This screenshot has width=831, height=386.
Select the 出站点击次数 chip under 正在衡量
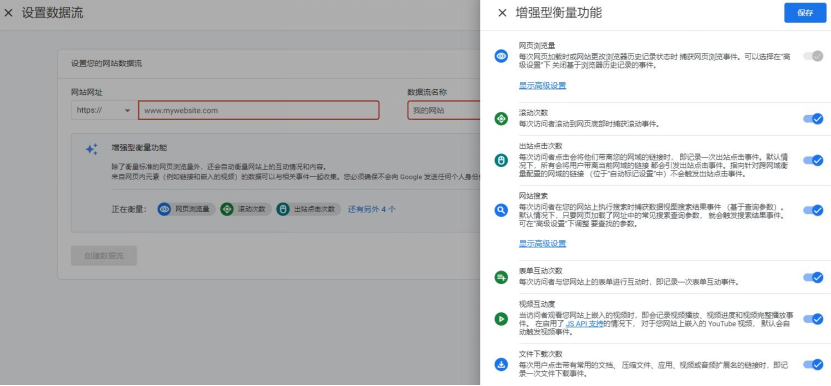click(x=308, y=209)
